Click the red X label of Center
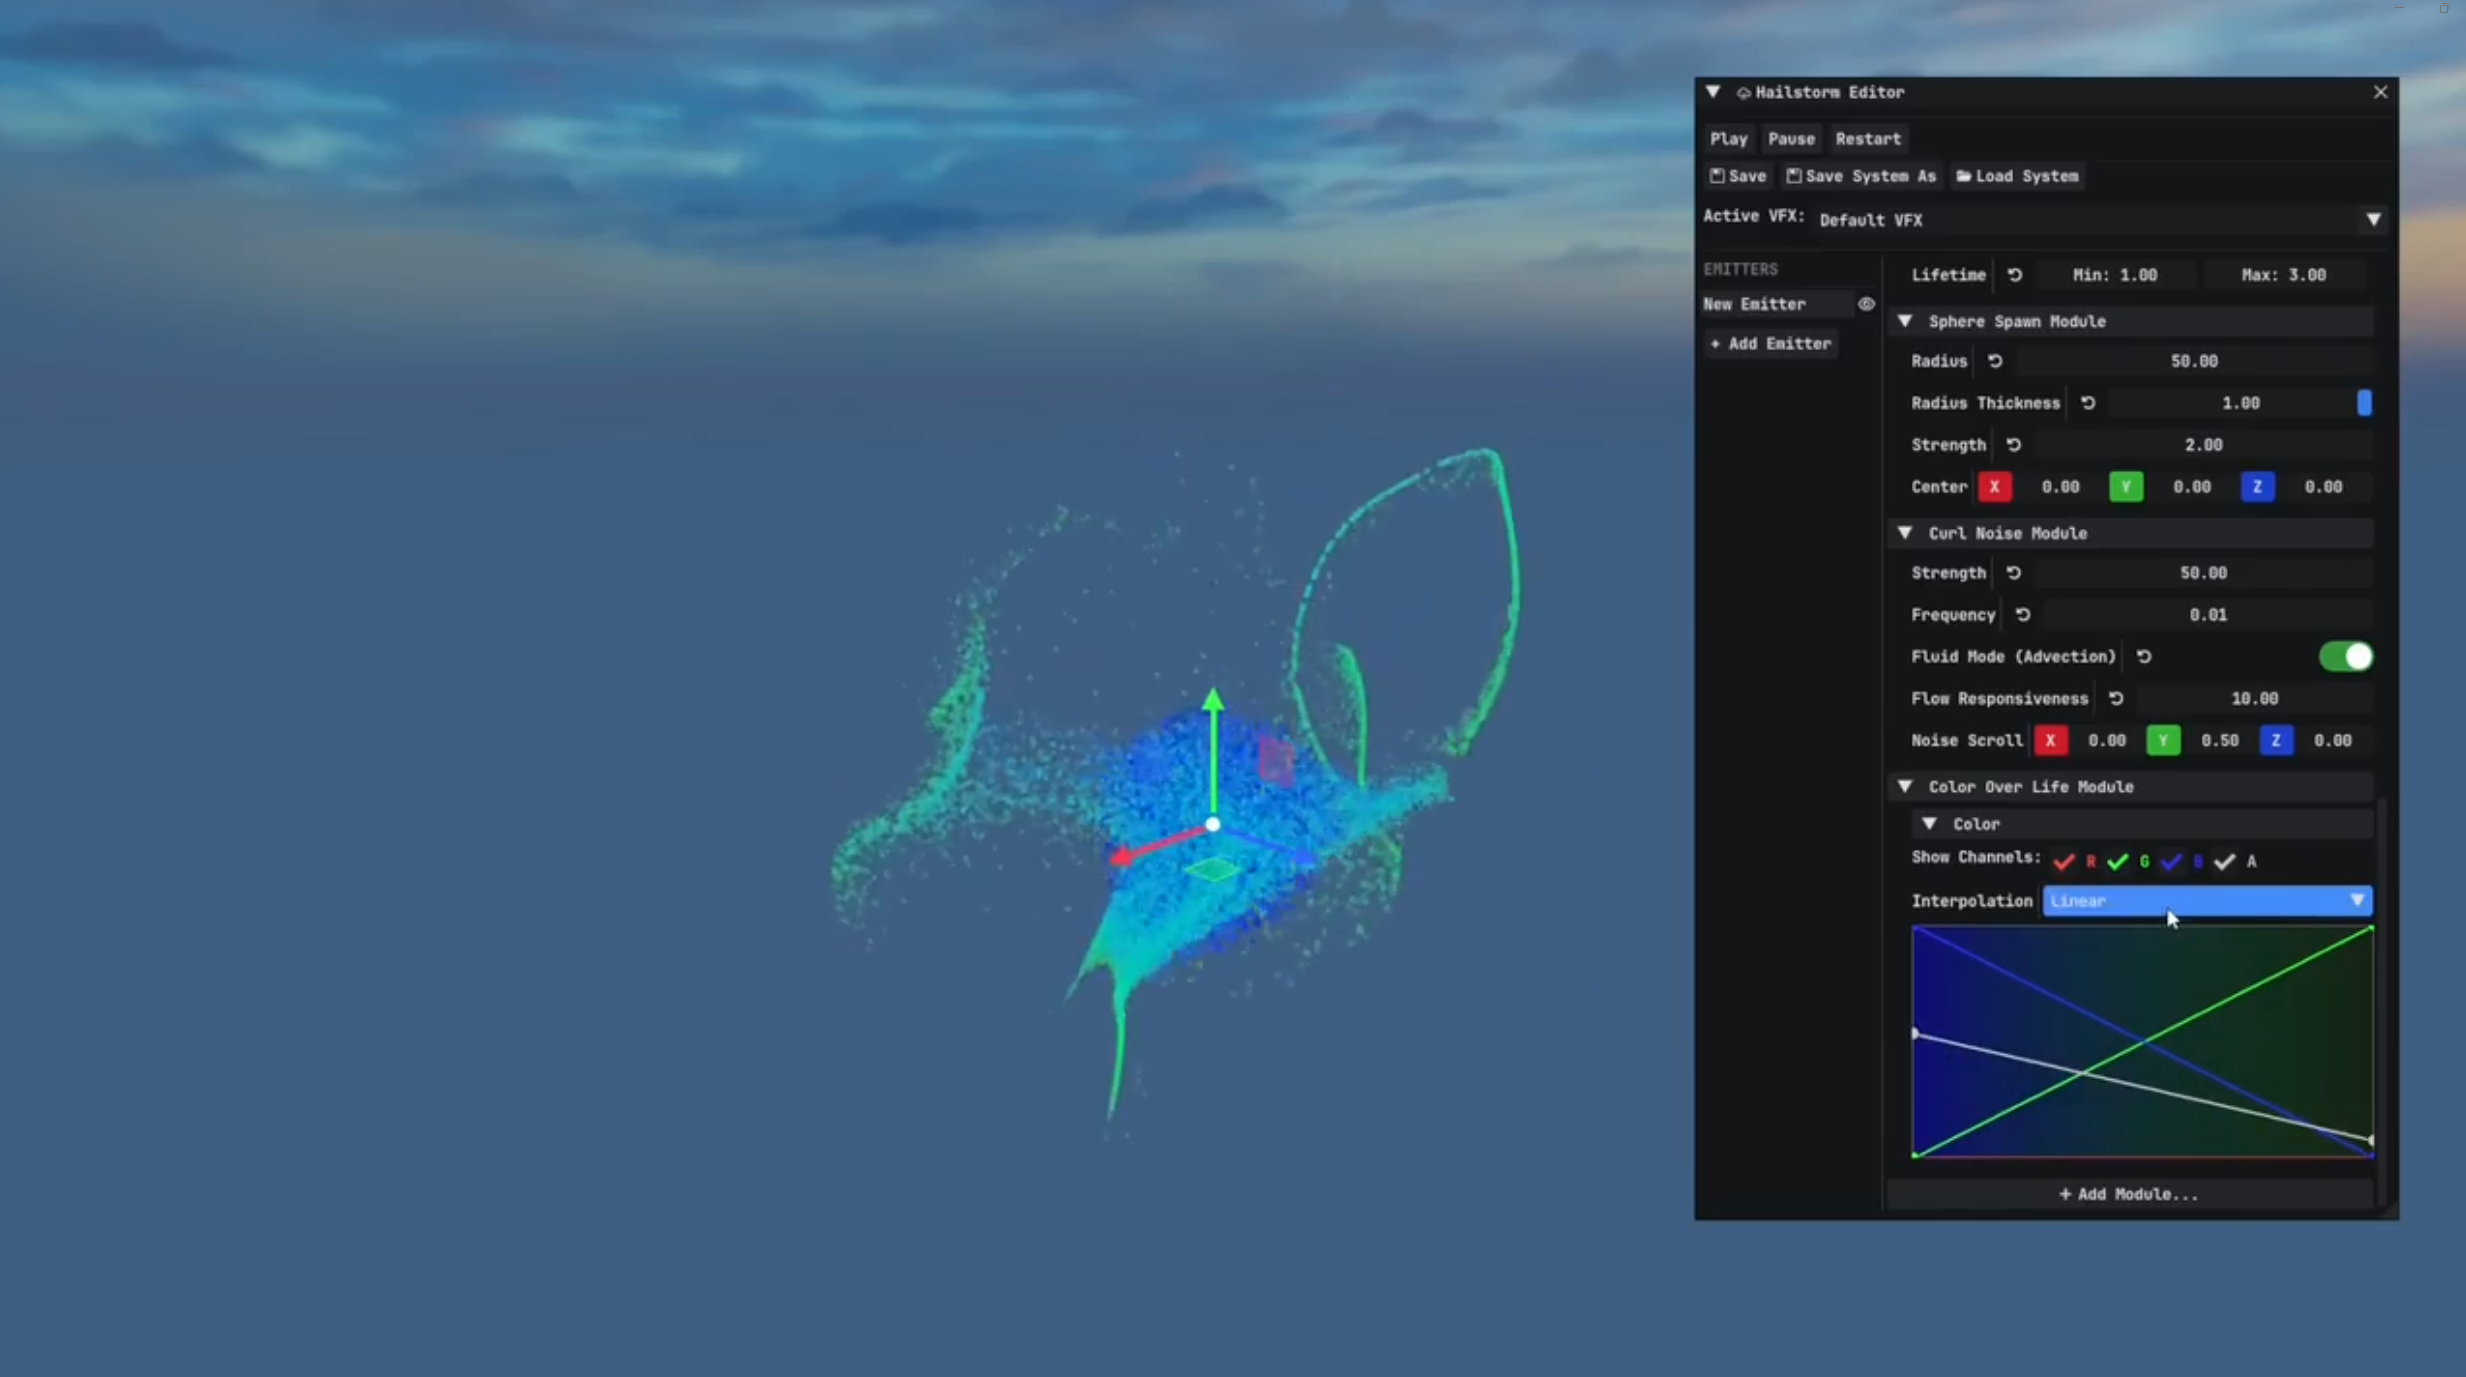The height and width of the screenshot is (1377, 2466). click(x=1994, y=487)
